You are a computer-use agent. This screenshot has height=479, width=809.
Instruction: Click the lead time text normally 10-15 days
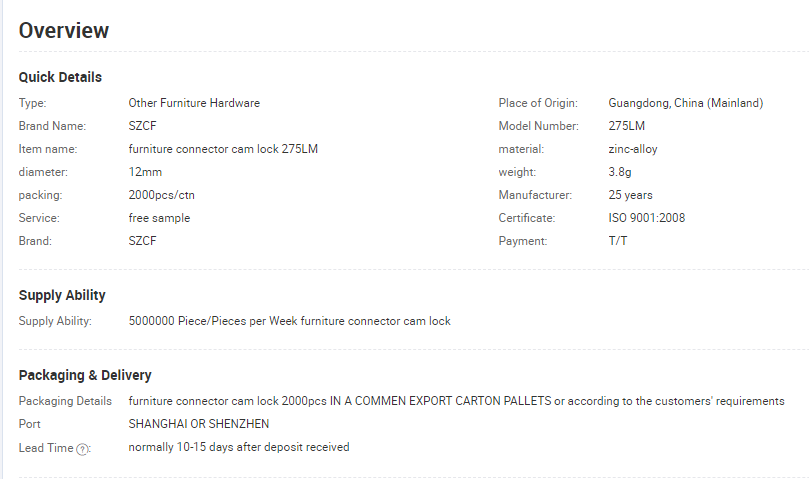pyautogui.click(x=181, y=447)
